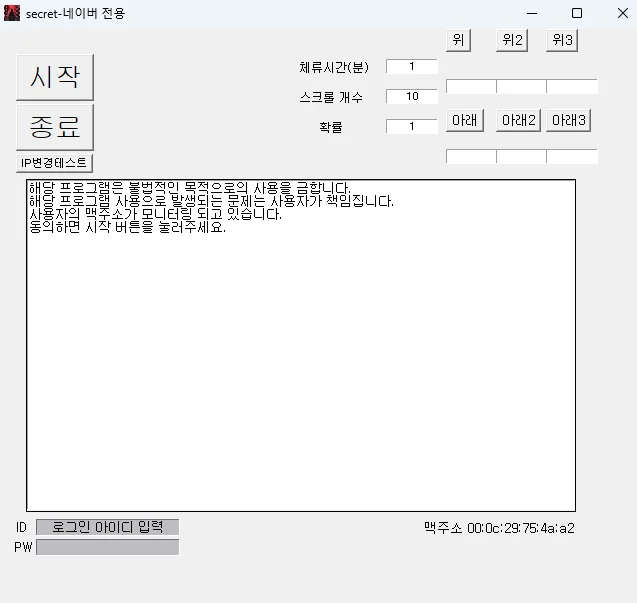
Task: Click the 스크롤 개수 label
Action: coord(331,97)
